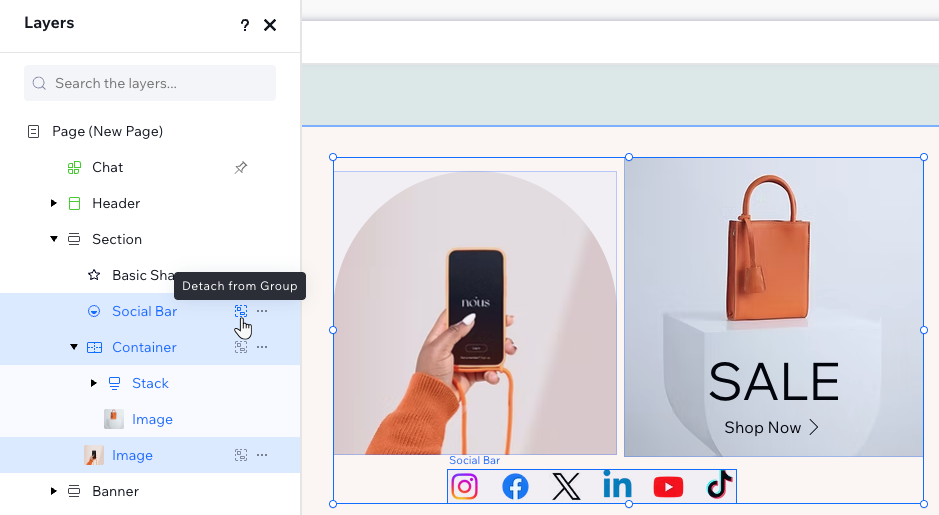Select the orange handbag image on canvas

click(x=774, y=307)
